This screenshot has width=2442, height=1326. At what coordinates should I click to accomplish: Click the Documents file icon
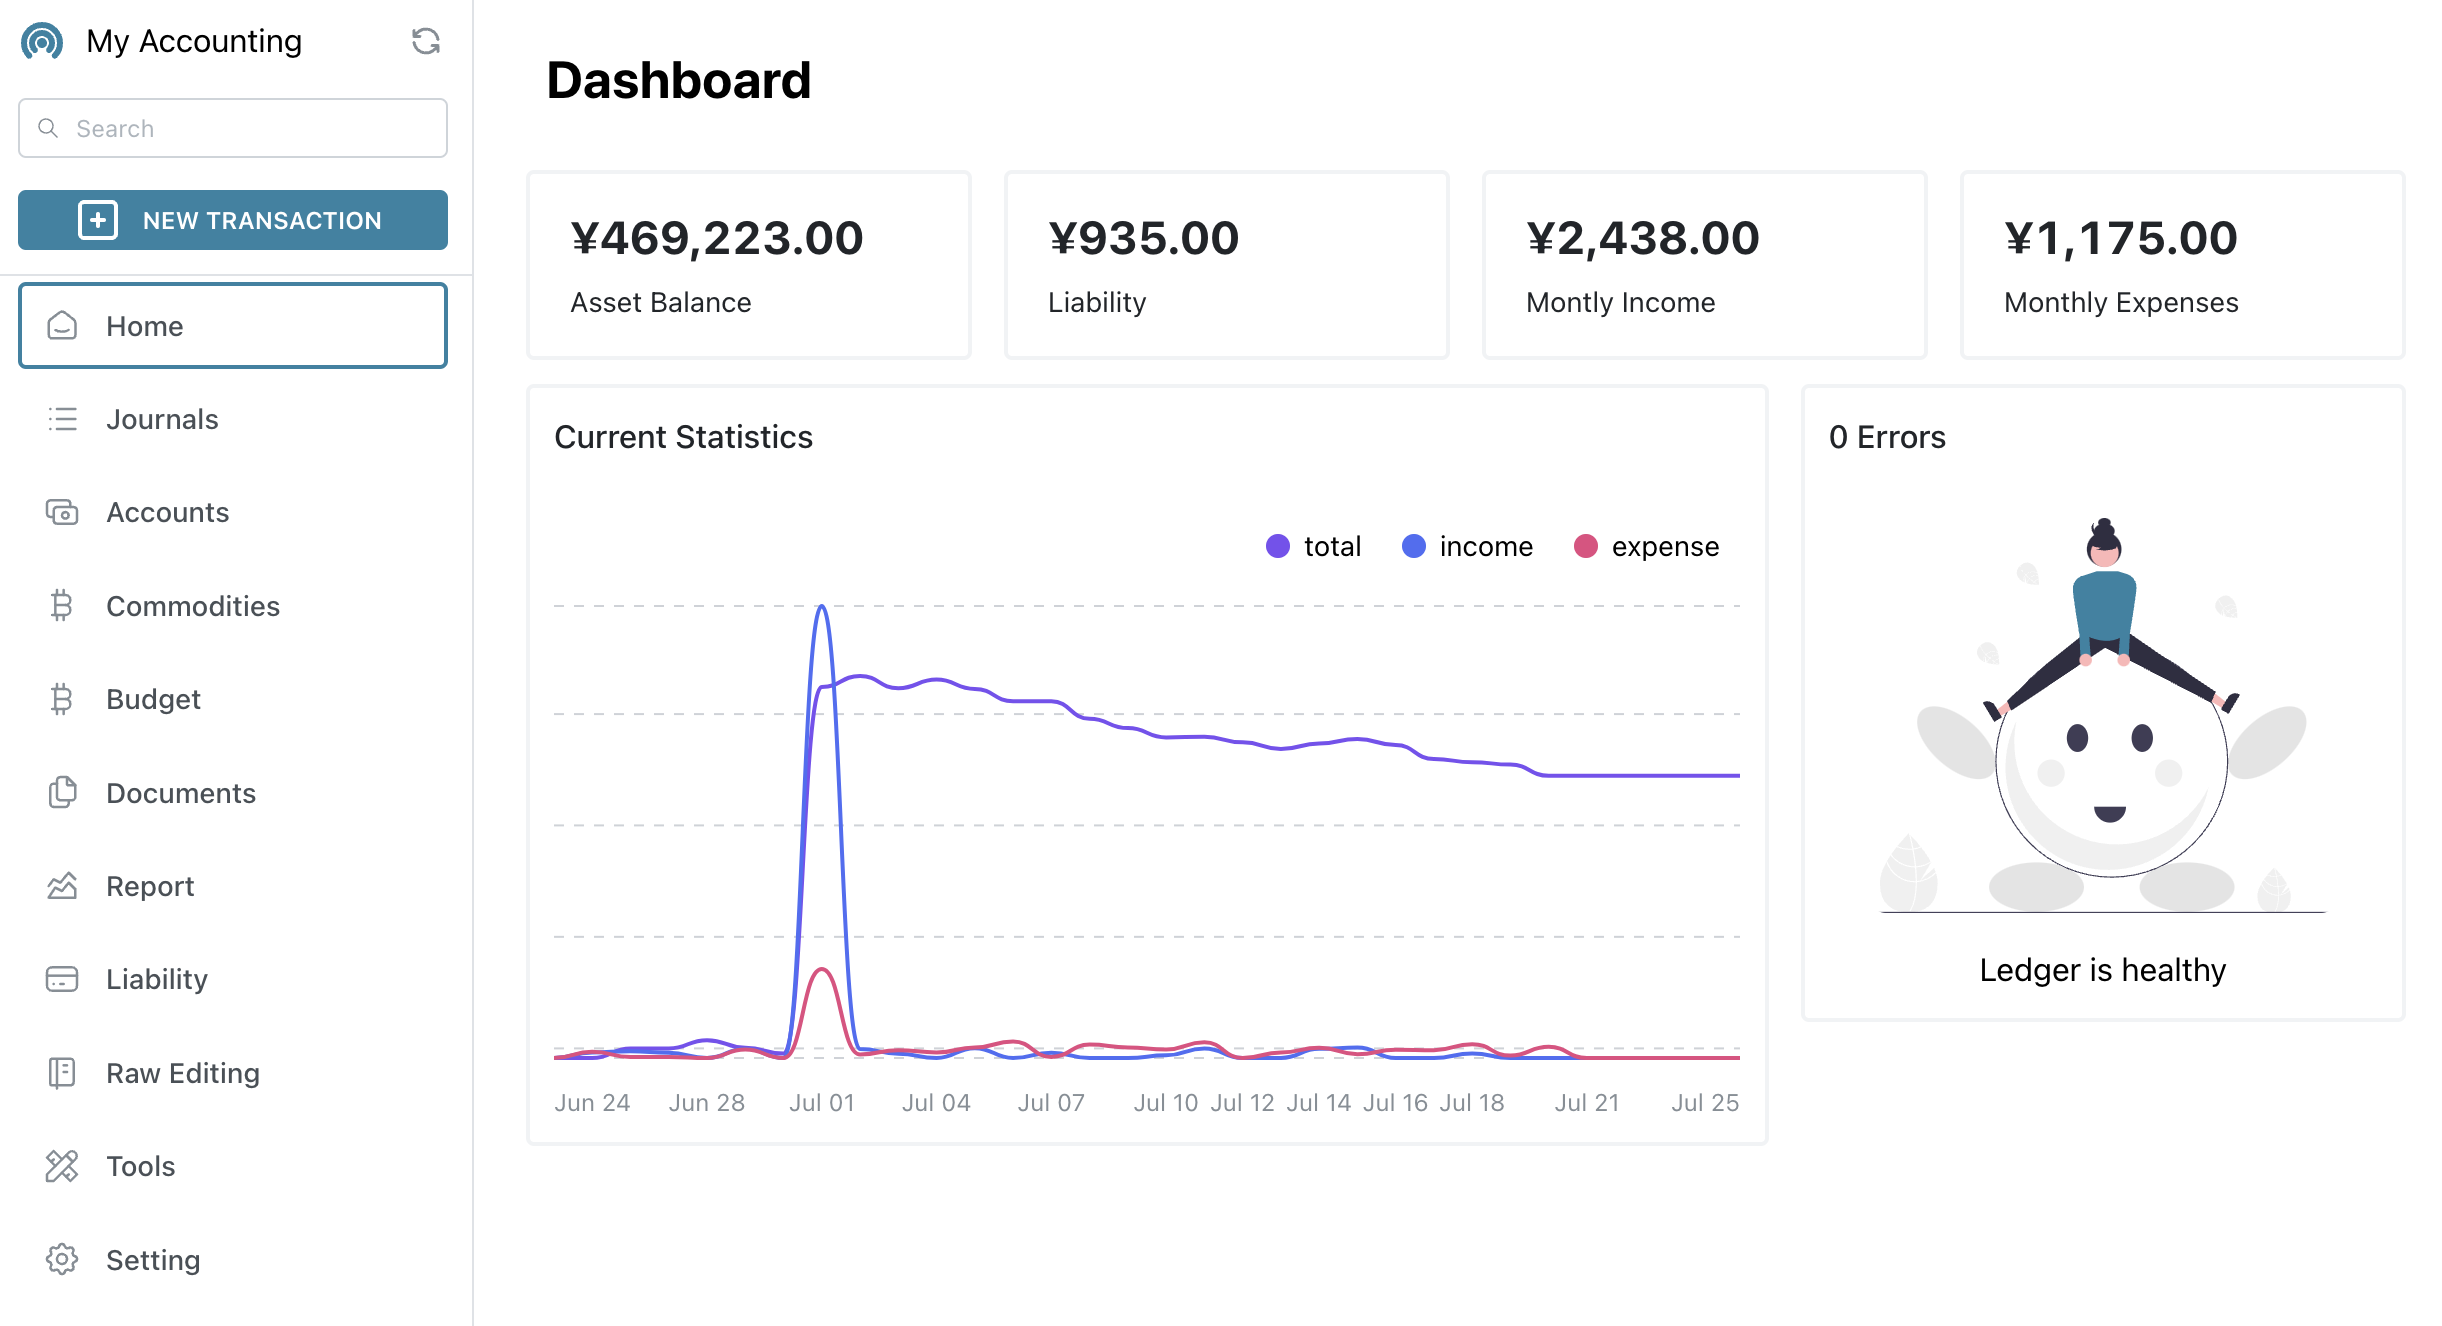tap(62, 793)
